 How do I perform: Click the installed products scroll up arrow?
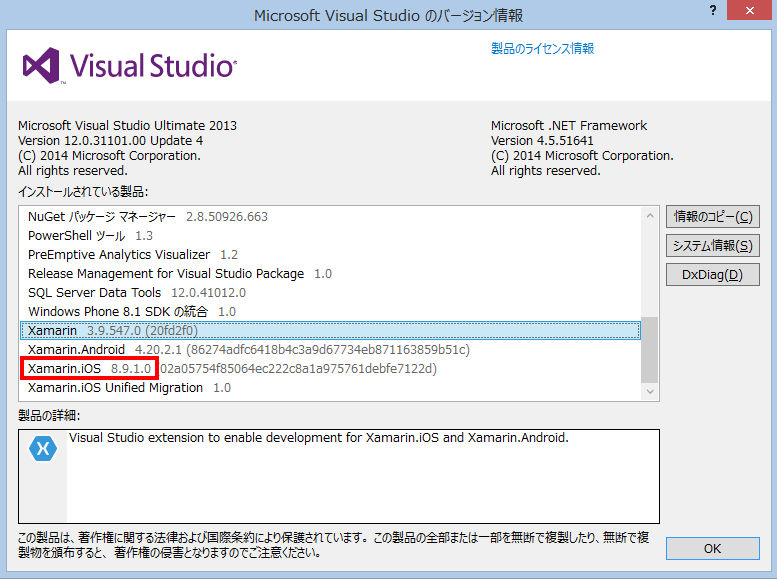point(650,216)
